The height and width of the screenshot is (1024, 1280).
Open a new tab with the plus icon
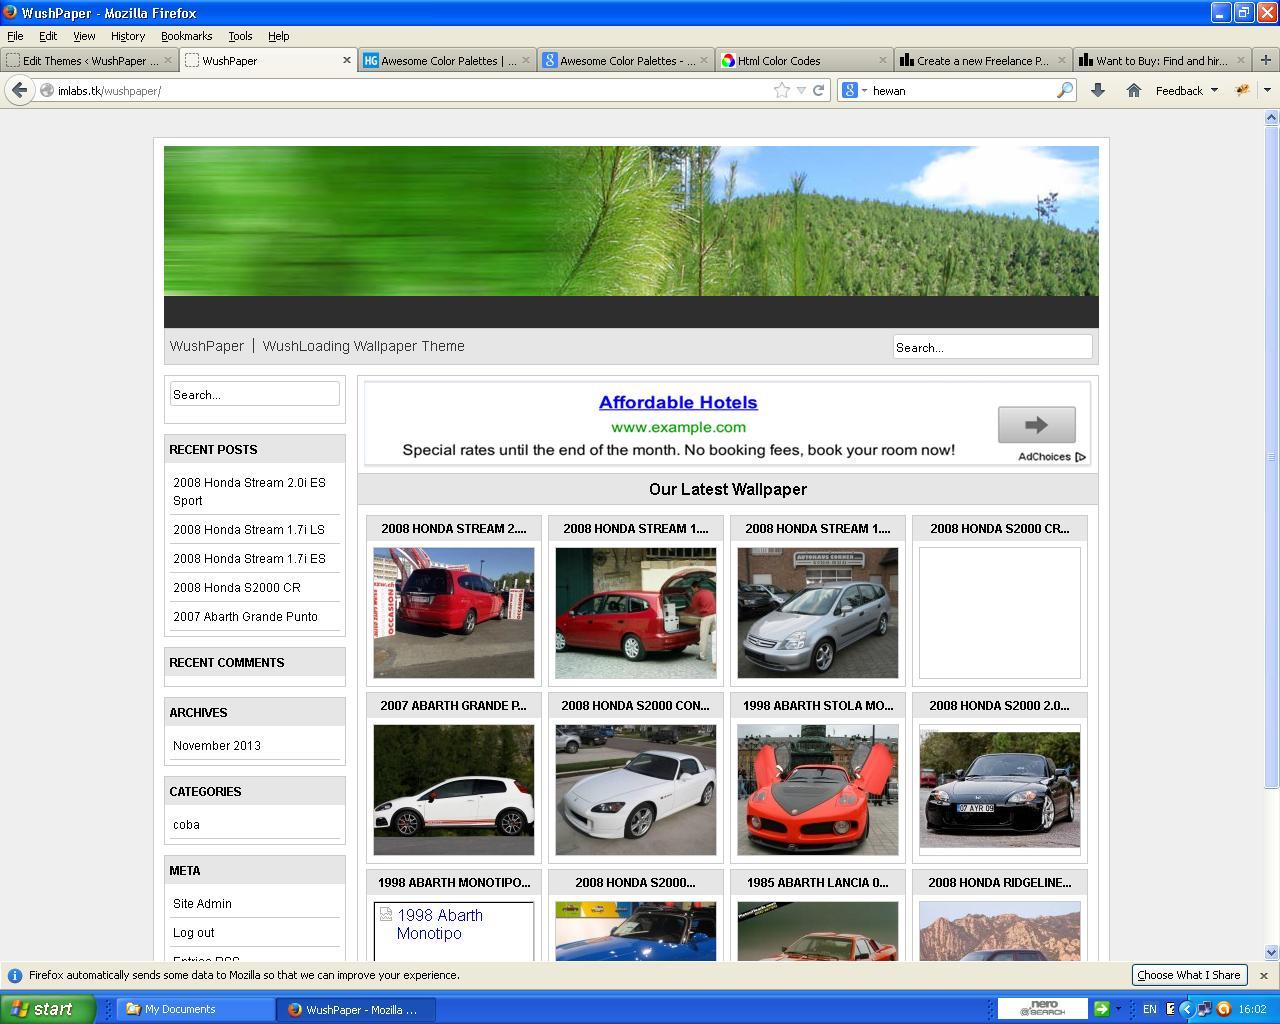(x=1266, y=60)
